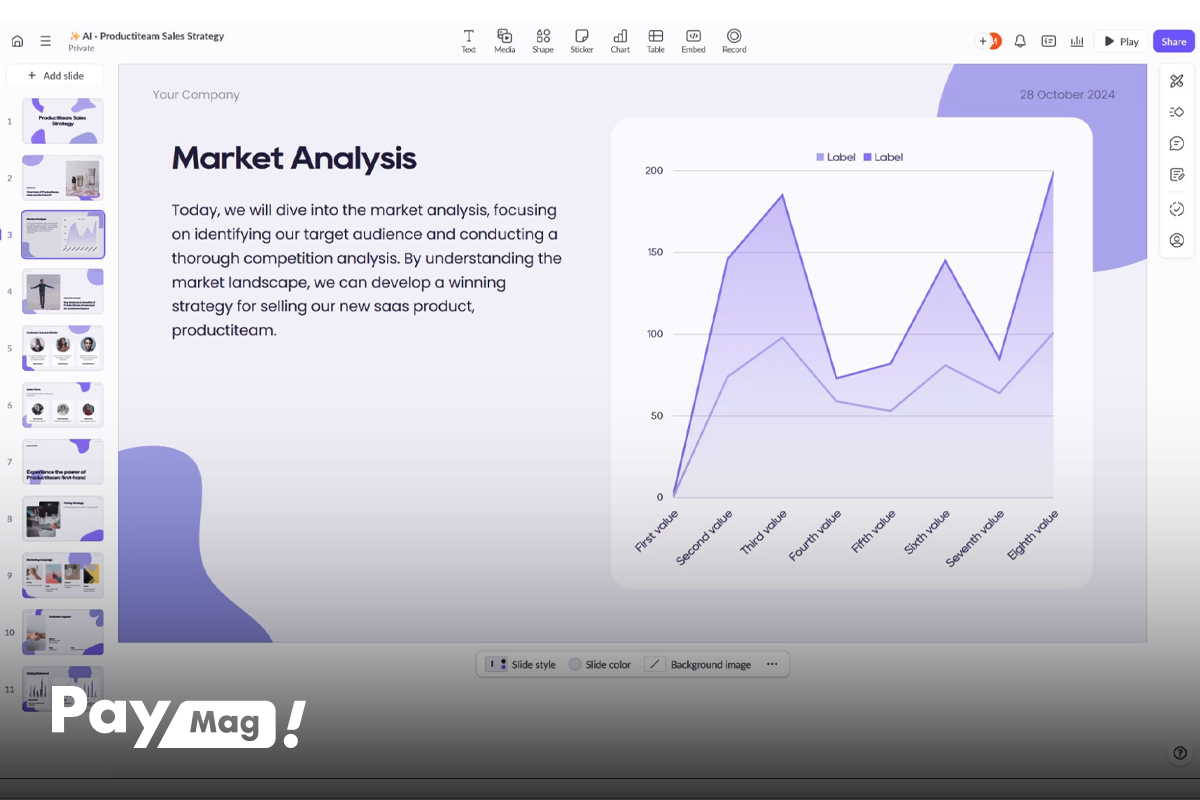Open the Sticker picker
Screen dimensions: 1200x800
pyautogui.click(x=582, y=41)
